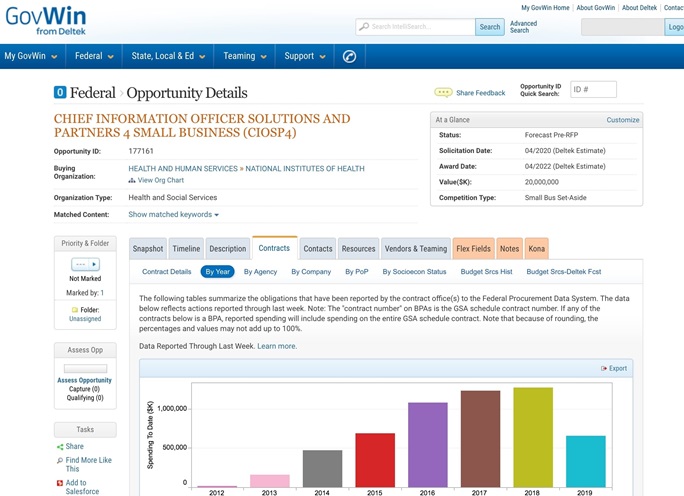Open the Vendors & Teaming tab

click(416, 249)
